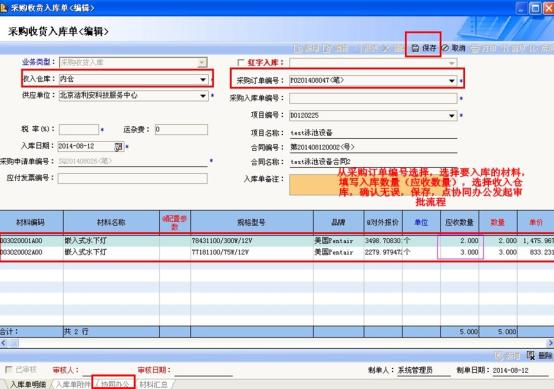554x389 pixels.
Task: Click the 税率(%) input field
Action: [x=79, y=129]
